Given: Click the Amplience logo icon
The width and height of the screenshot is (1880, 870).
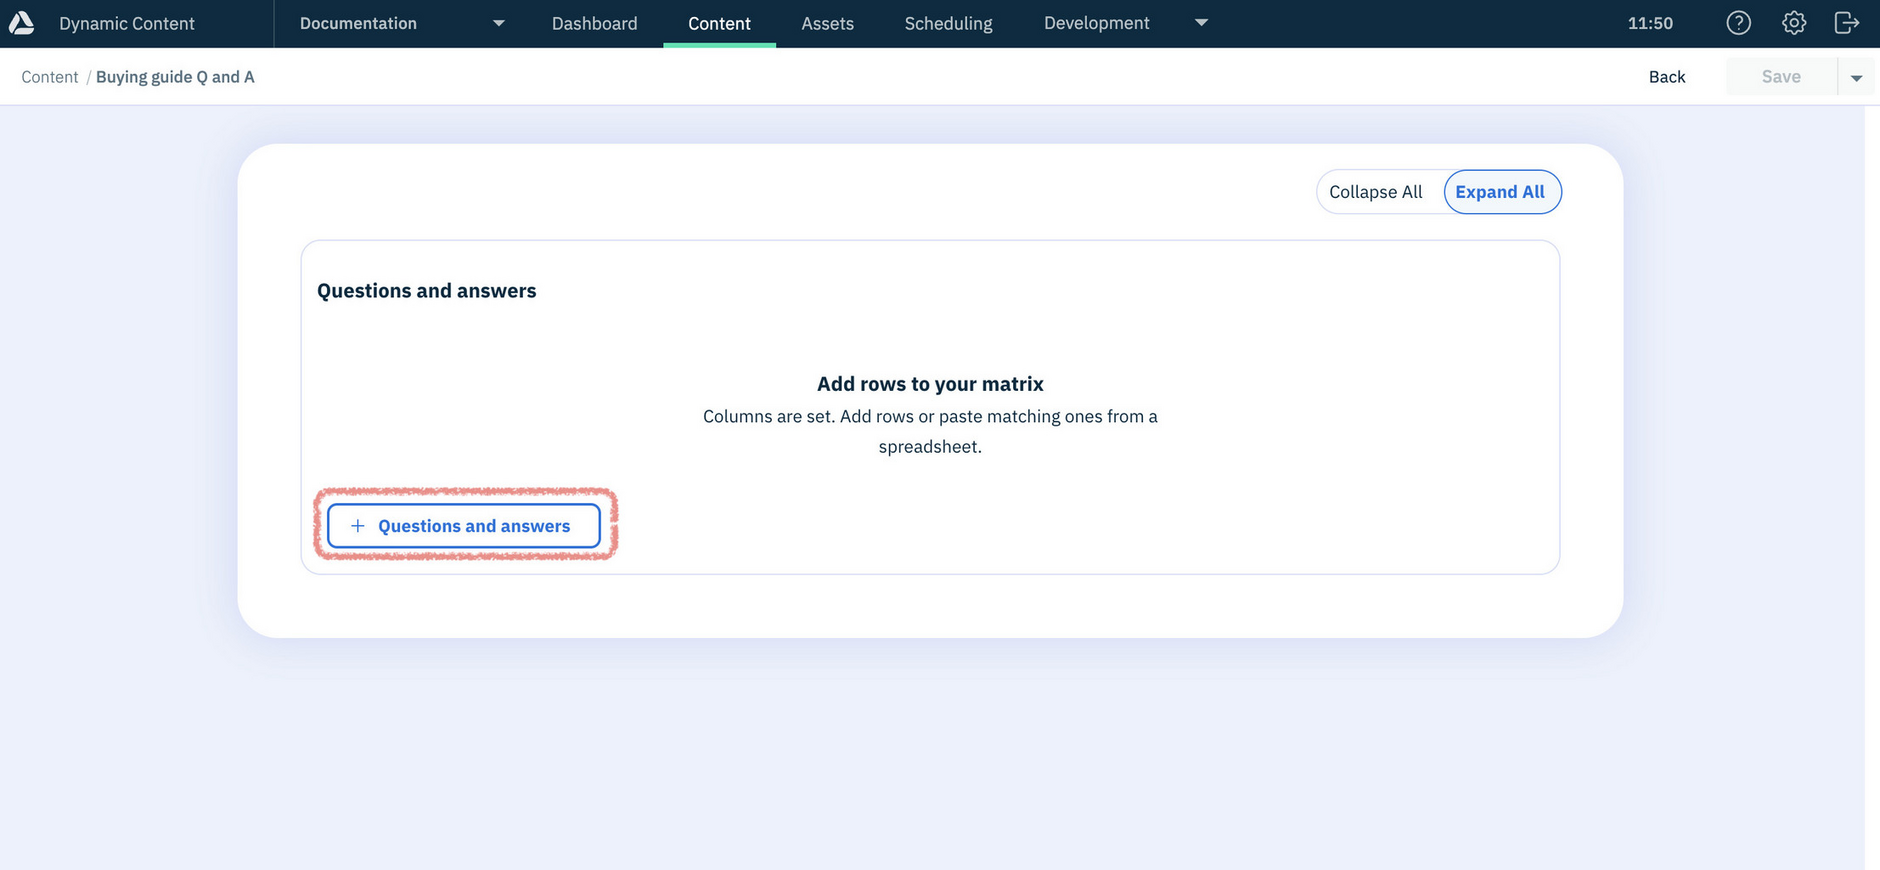Looking at the screenshot, I should coord(22,23).
